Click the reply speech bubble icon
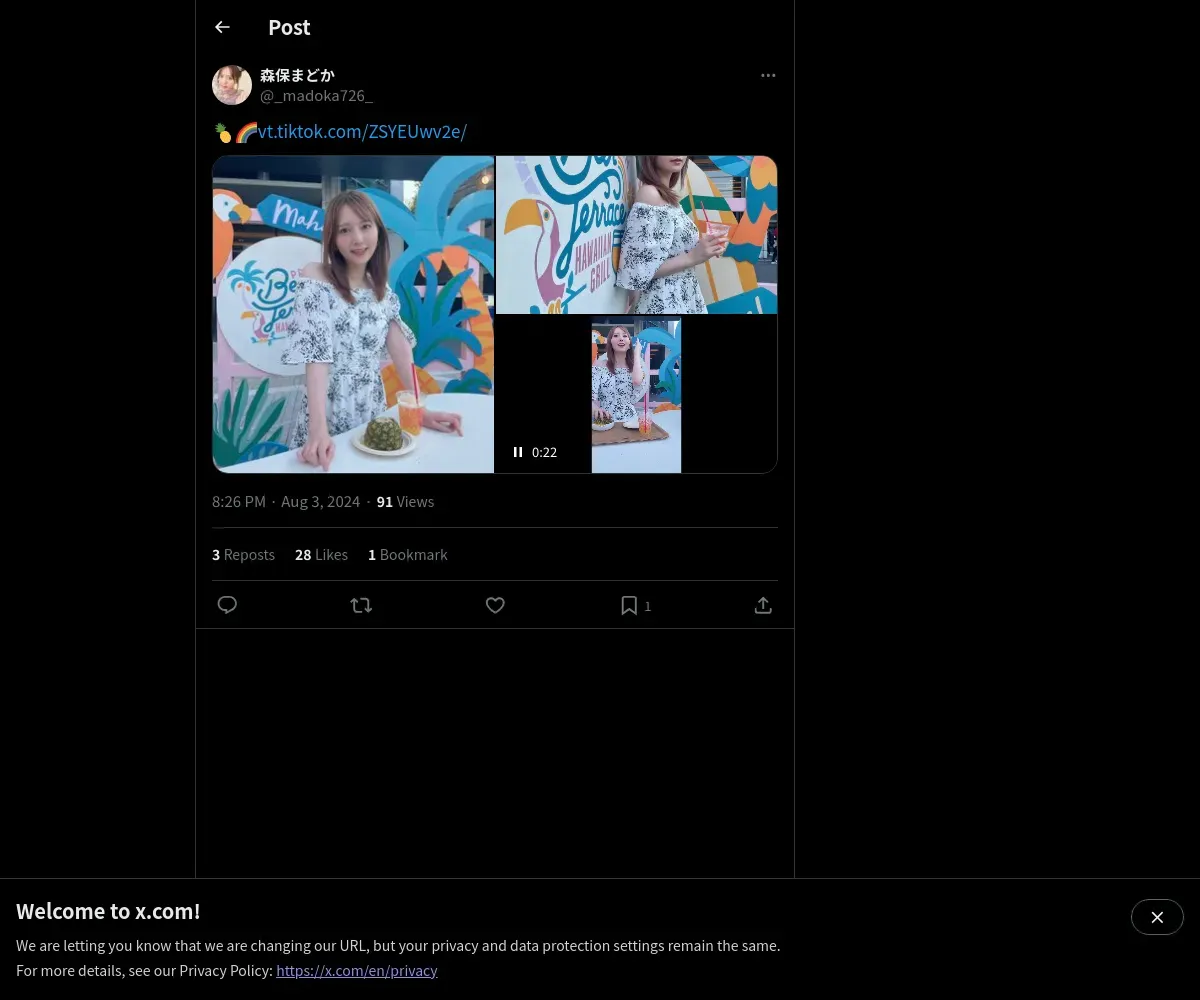 (227, 605)
